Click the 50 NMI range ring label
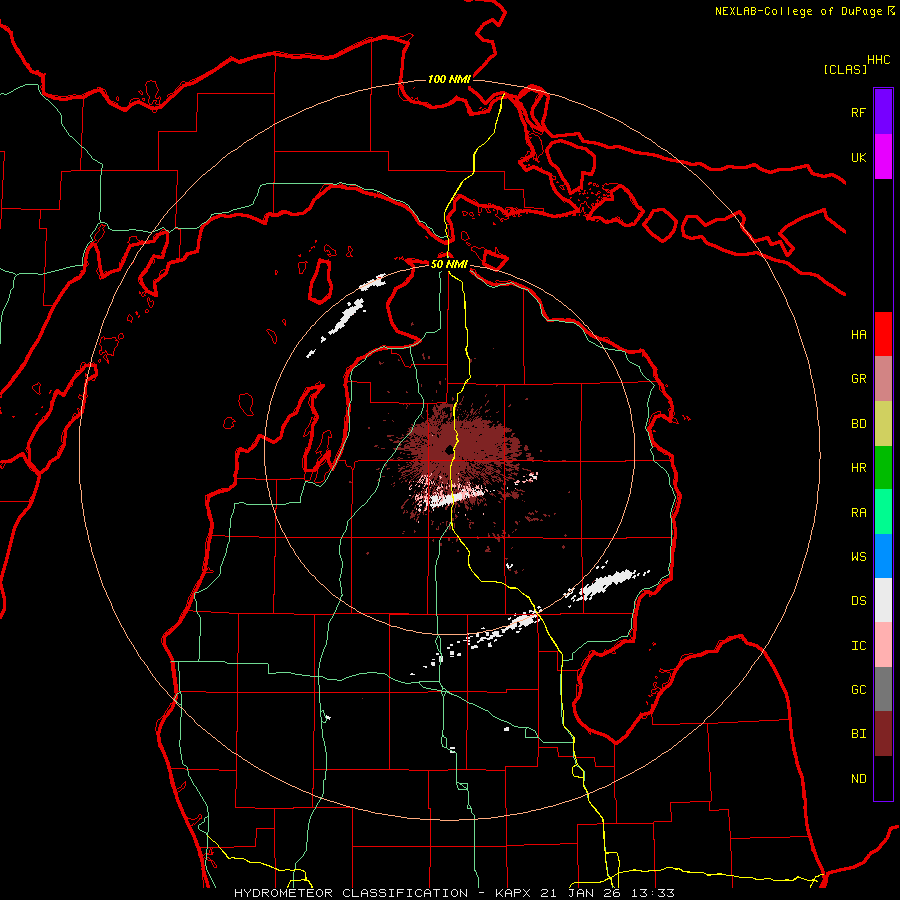 [x=449, y=264]
